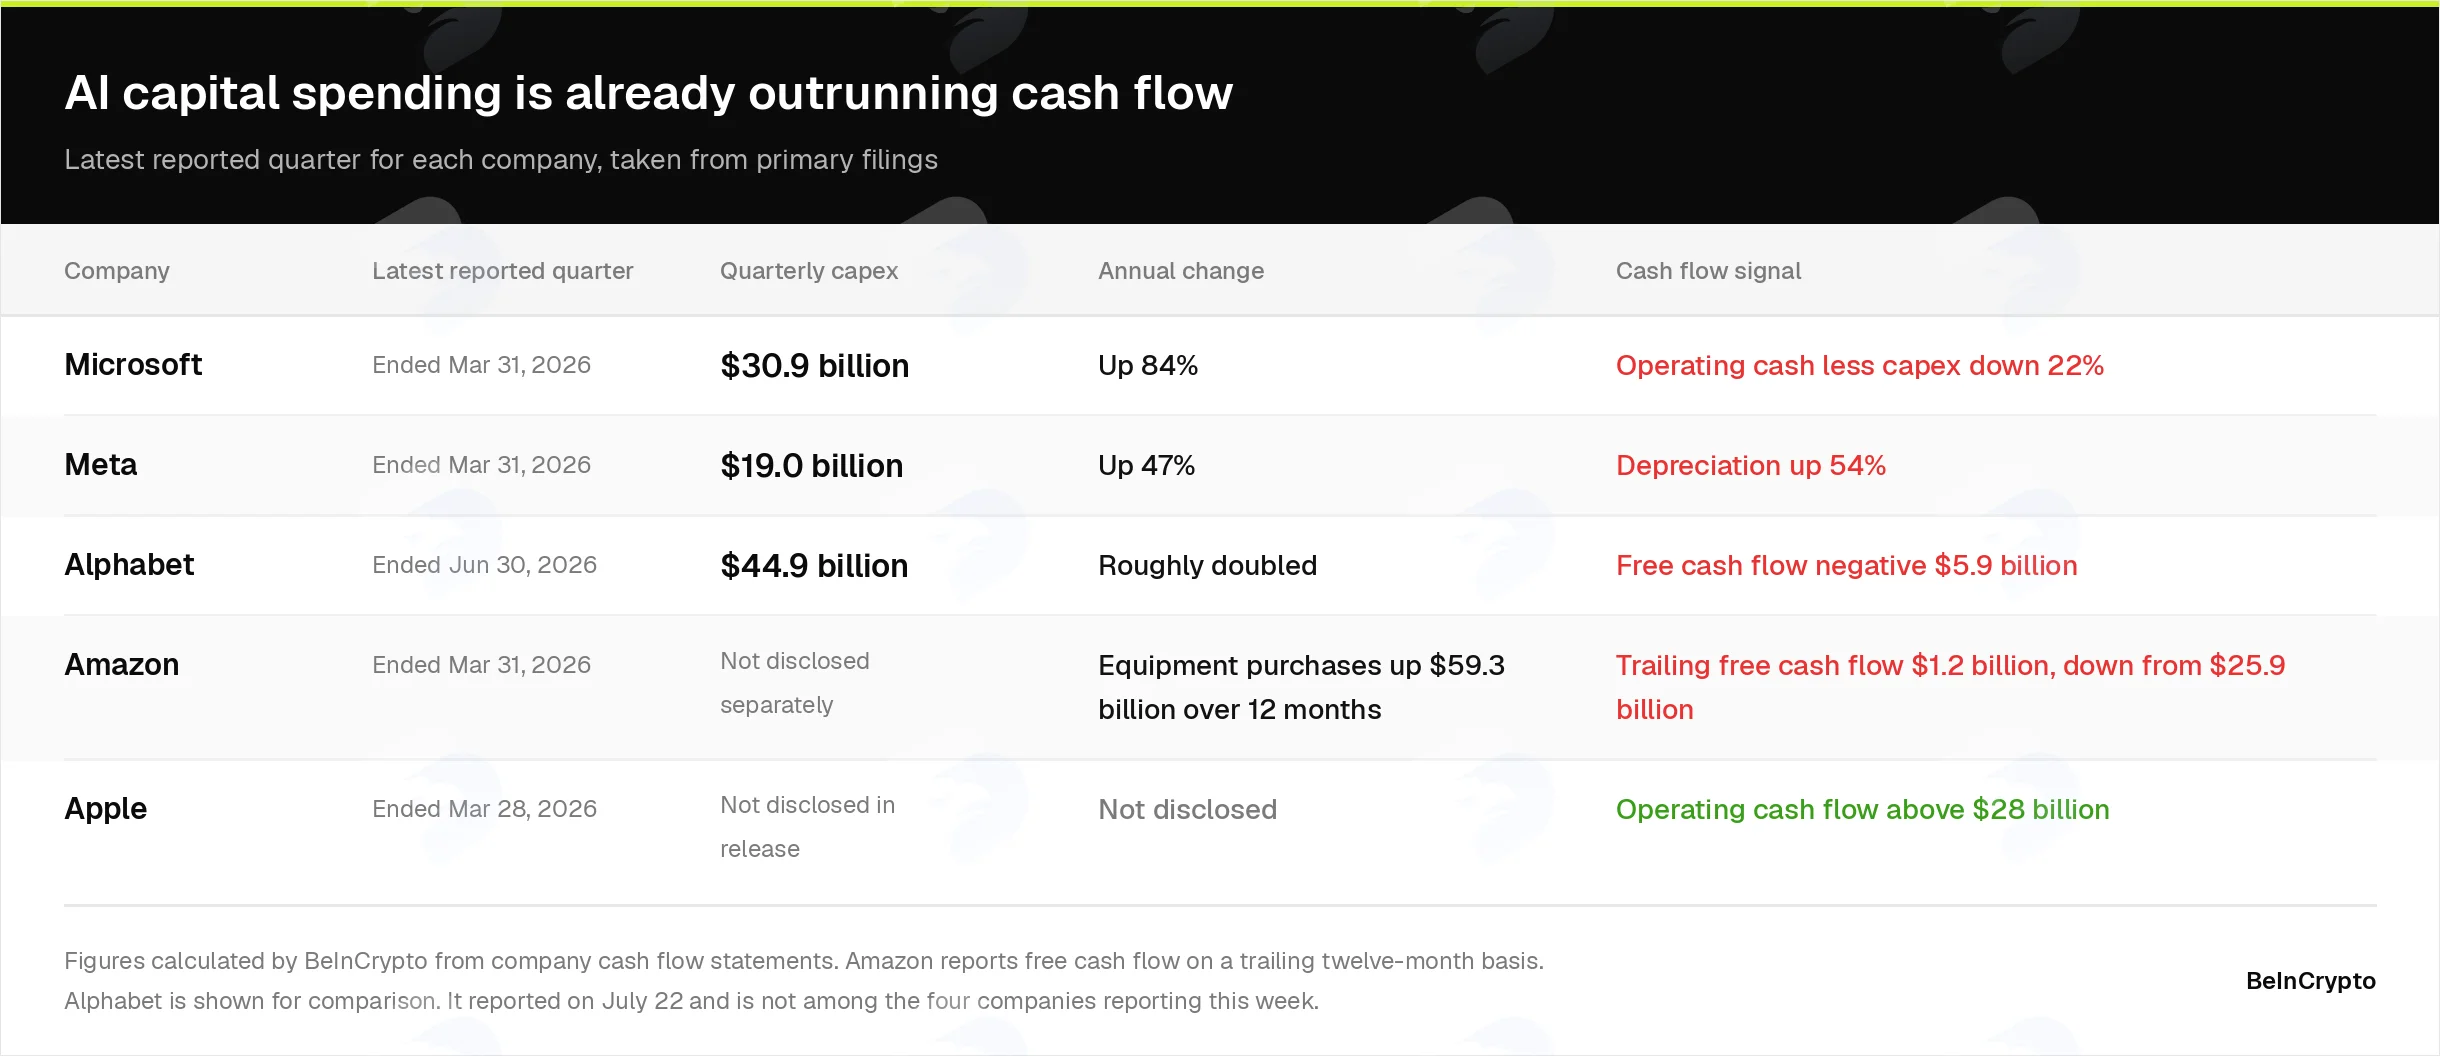Click Apple's "Not disclosed" annual change cell

click(x=1187, y=810)
